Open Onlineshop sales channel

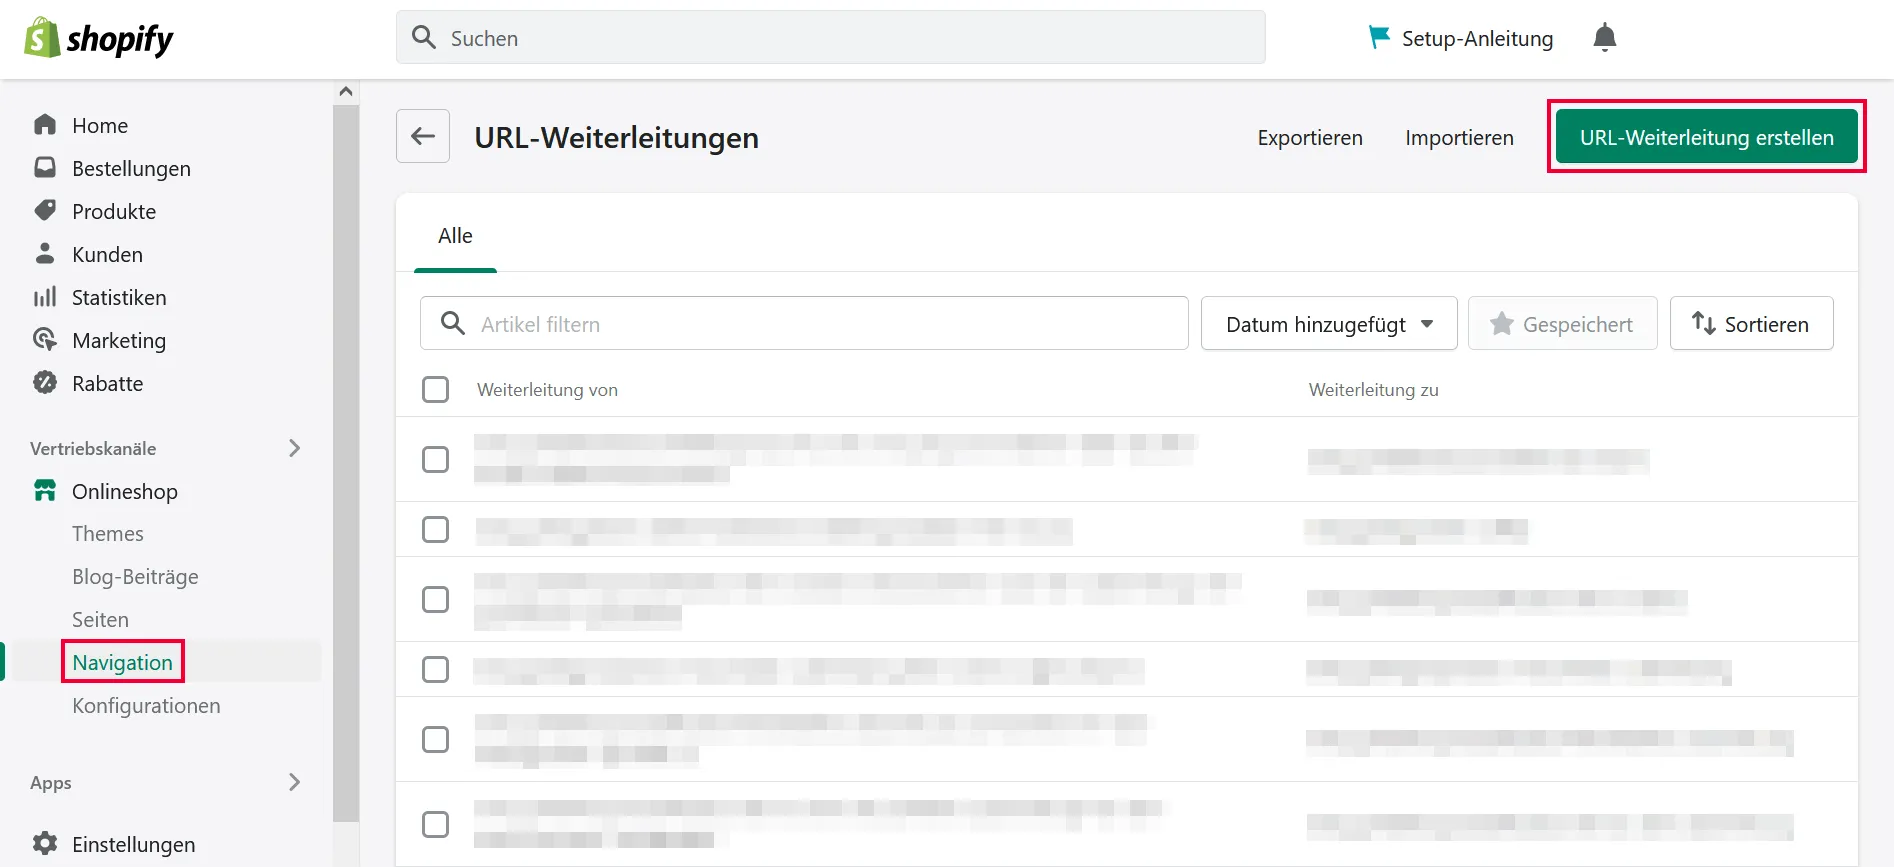pyautogui.click(x=125, y=491)
